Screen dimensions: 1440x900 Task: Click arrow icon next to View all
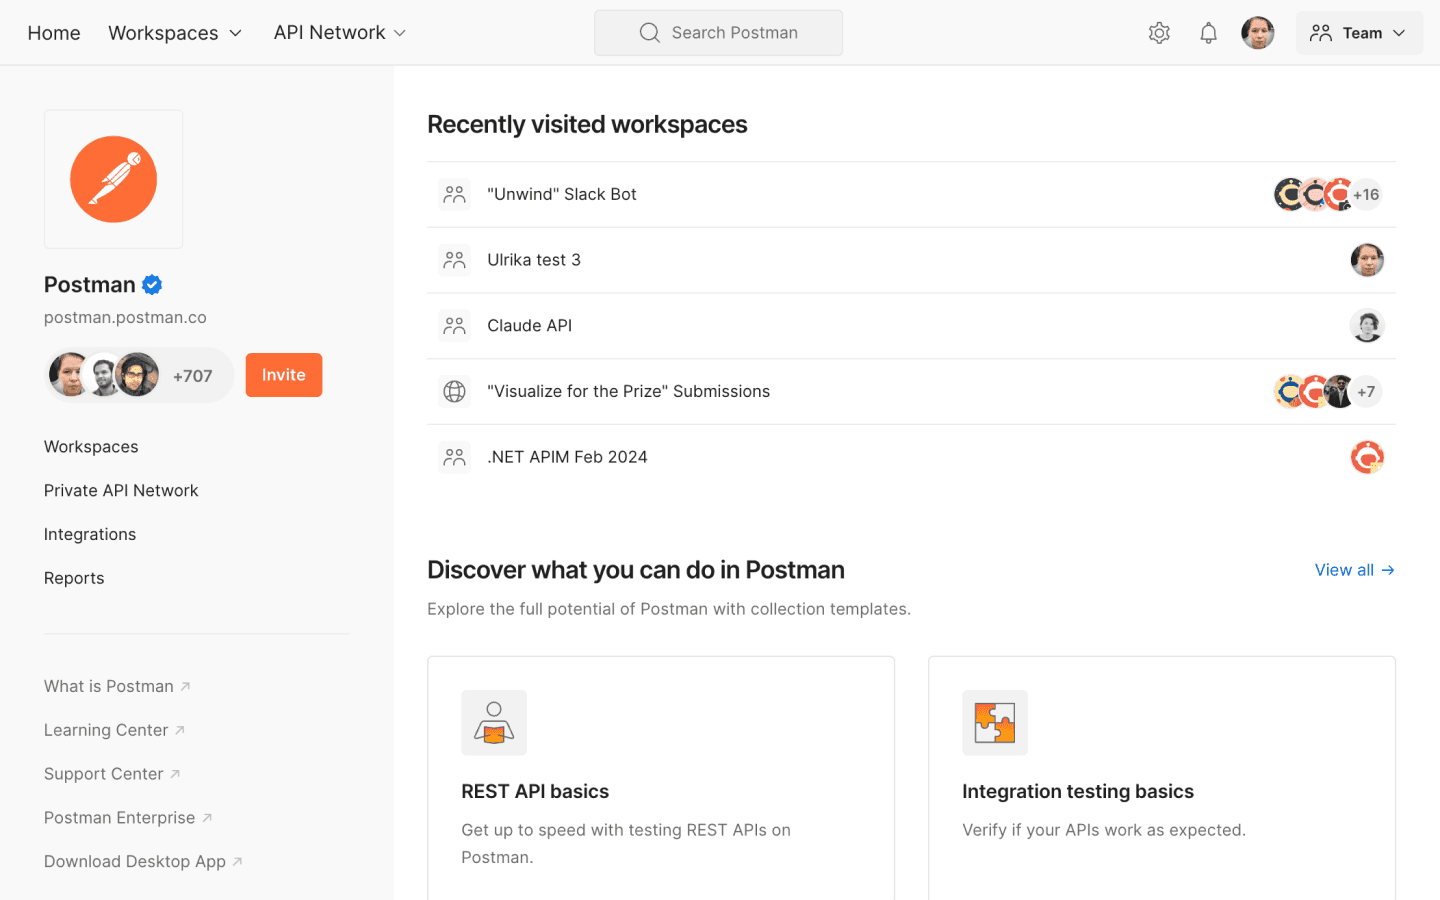pos(1388,570)
